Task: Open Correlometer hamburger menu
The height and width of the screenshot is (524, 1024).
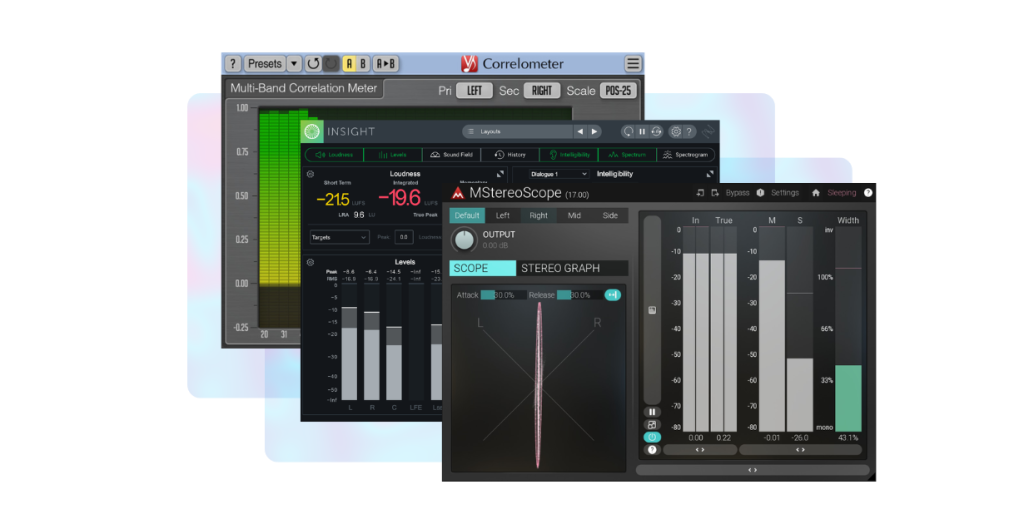Action: 633,63
